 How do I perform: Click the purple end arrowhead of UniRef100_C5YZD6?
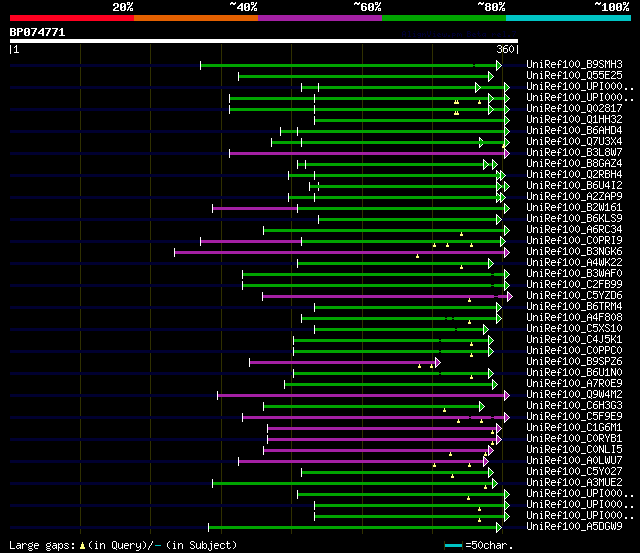pos(510,297)
